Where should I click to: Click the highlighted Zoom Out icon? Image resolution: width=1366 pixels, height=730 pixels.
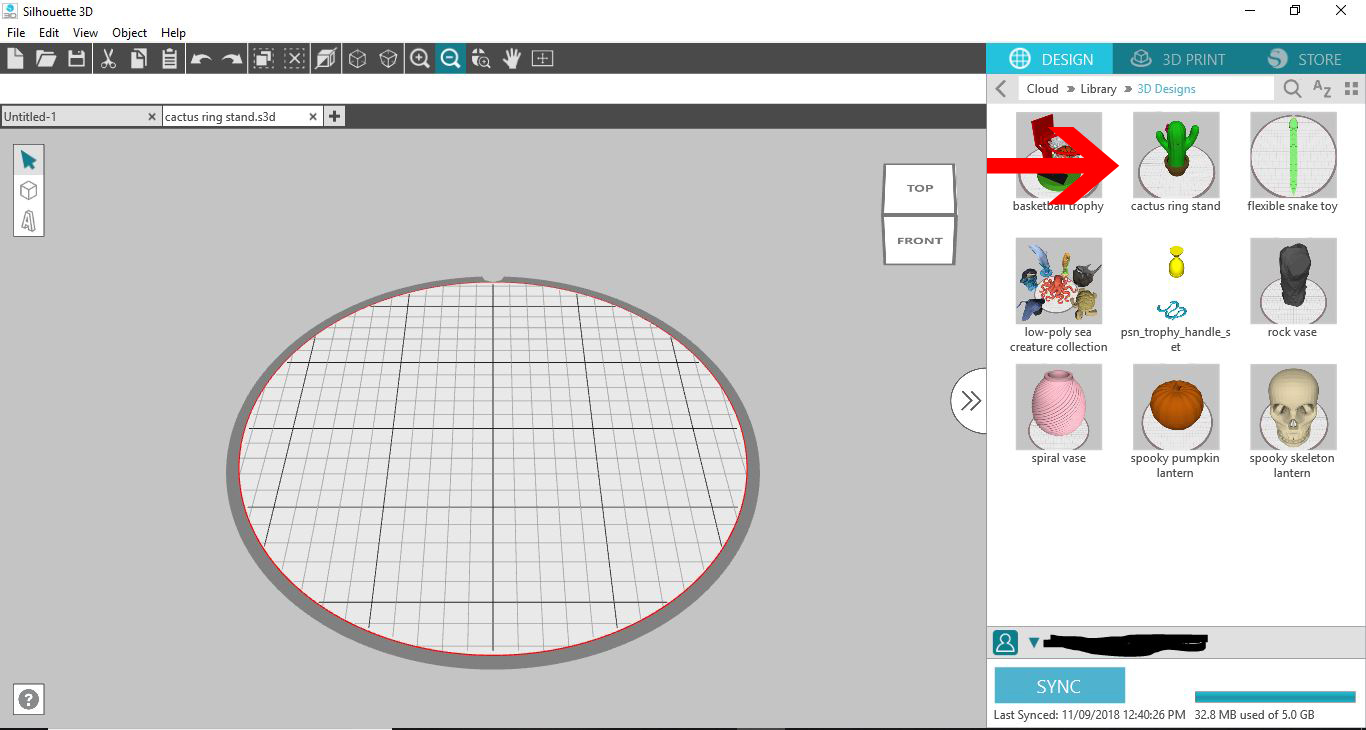451,59
